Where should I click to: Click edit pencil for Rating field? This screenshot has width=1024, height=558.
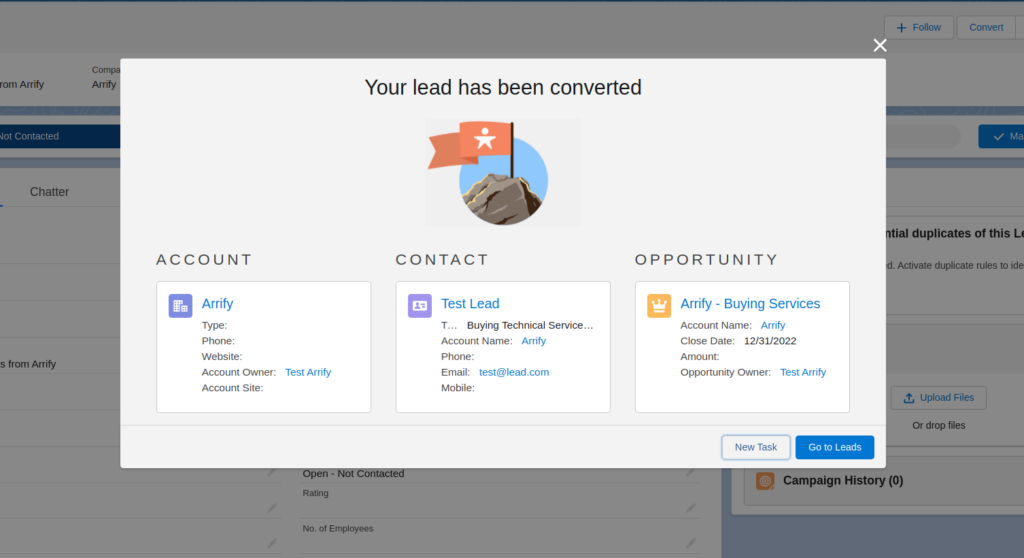[x=691, y=508]
